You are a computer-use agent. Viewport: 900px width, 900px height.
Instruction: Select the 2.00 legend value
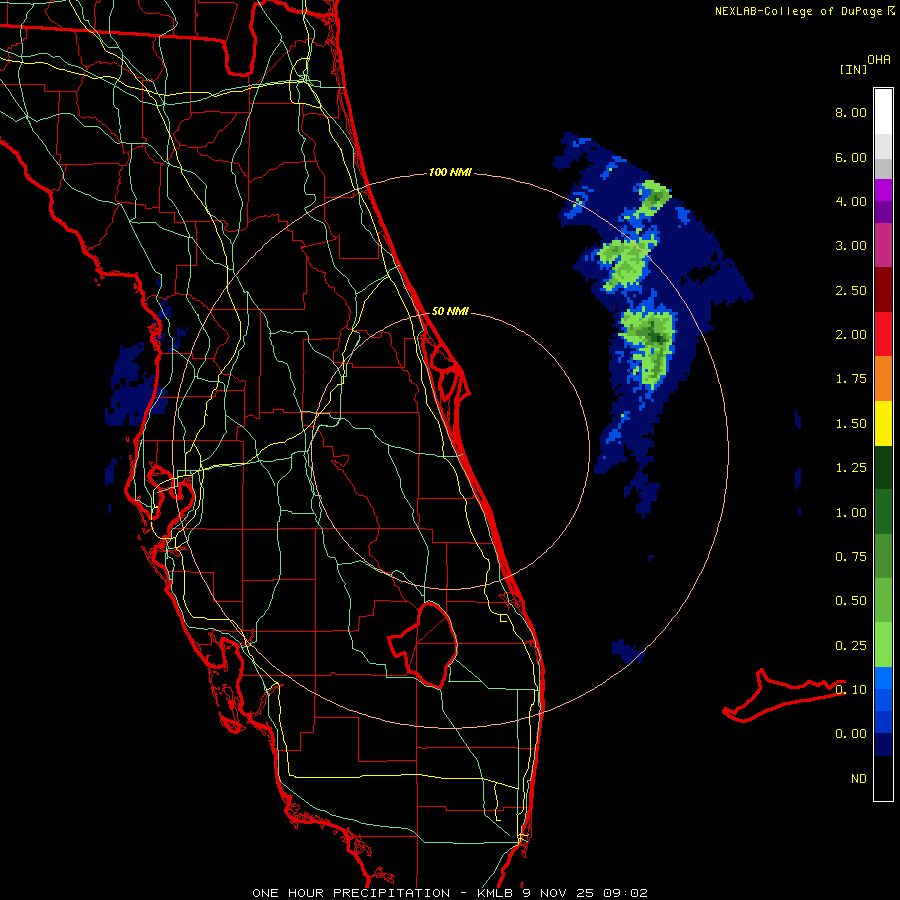(x=851, y=335)
